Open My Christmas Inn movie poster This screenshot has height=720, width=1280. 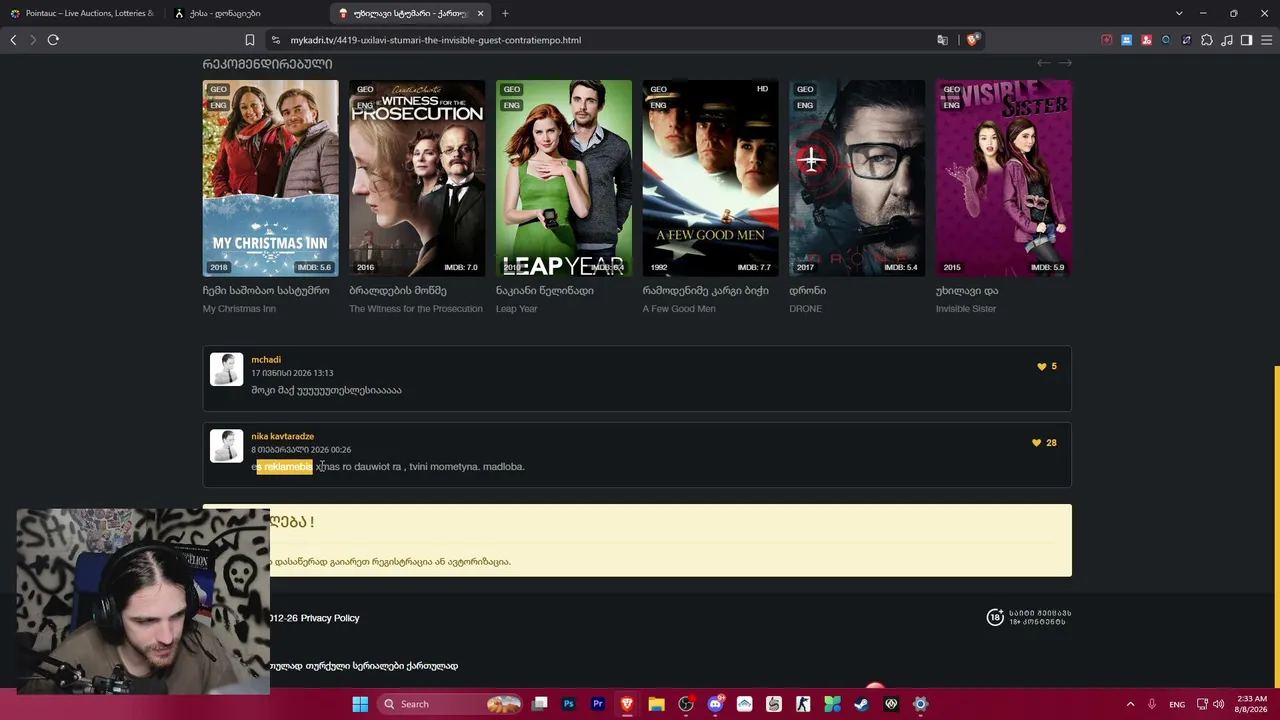tap(270, 178)
